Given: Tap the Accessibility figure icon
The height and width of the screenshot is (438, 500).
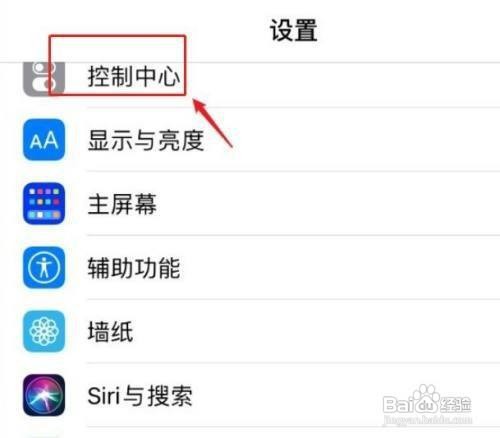Looking at the screenshot, I should 44,267.
